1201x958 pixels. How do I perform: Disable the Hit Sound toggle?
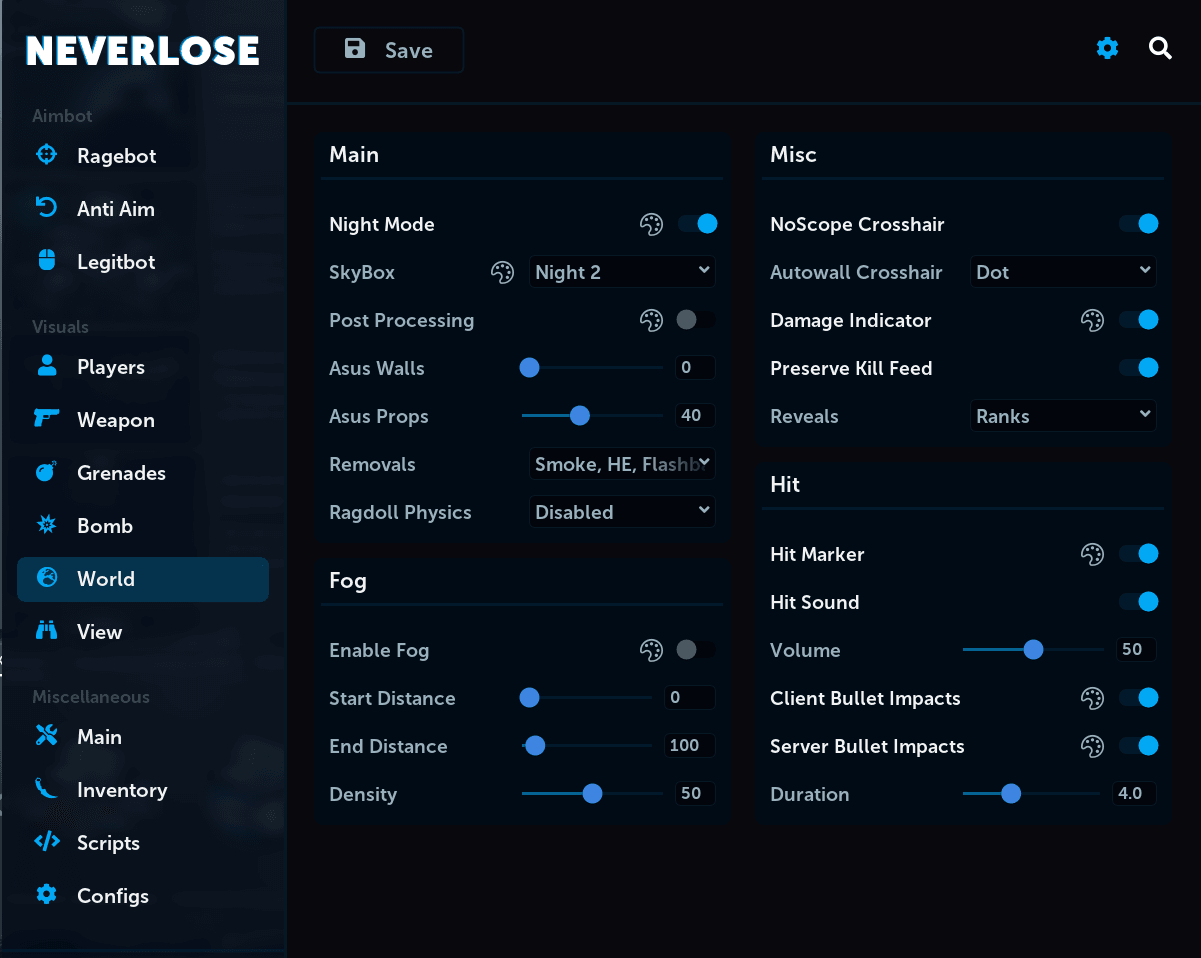pos(1138,602)
